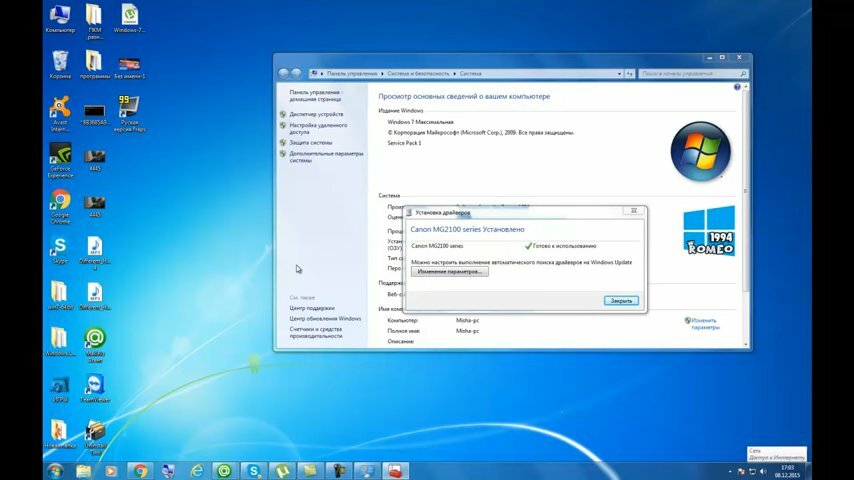Open Mail.Ru Agent from the taskbar

224,471
